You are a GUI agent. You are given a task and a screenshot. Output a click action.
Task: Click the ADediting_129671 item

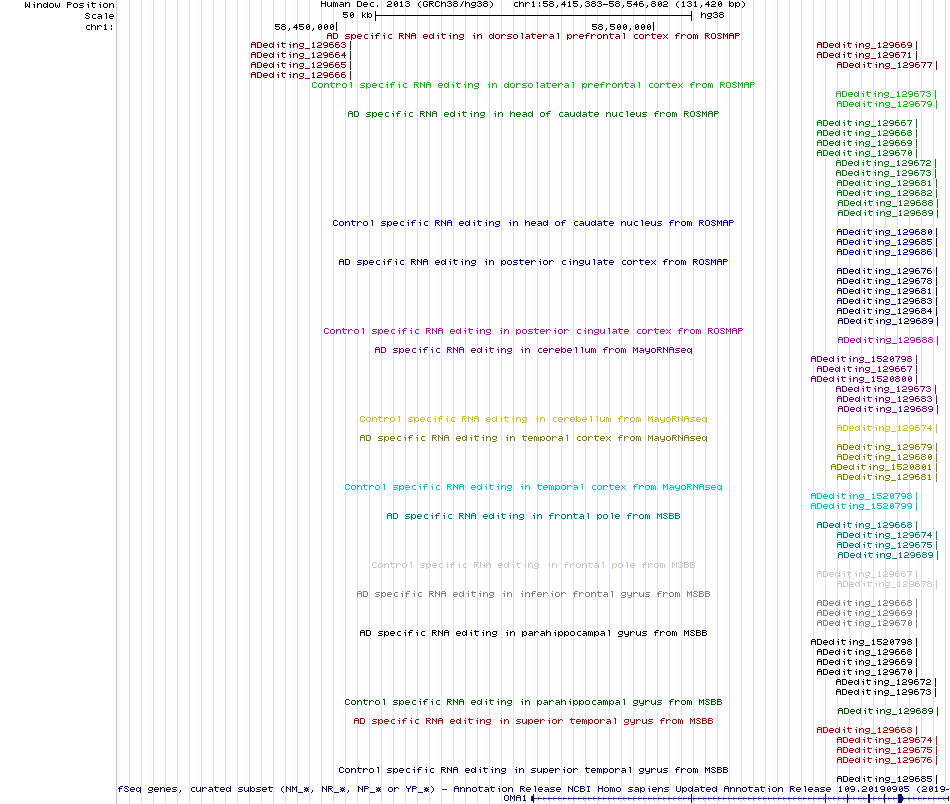click(x=864, y=55)
